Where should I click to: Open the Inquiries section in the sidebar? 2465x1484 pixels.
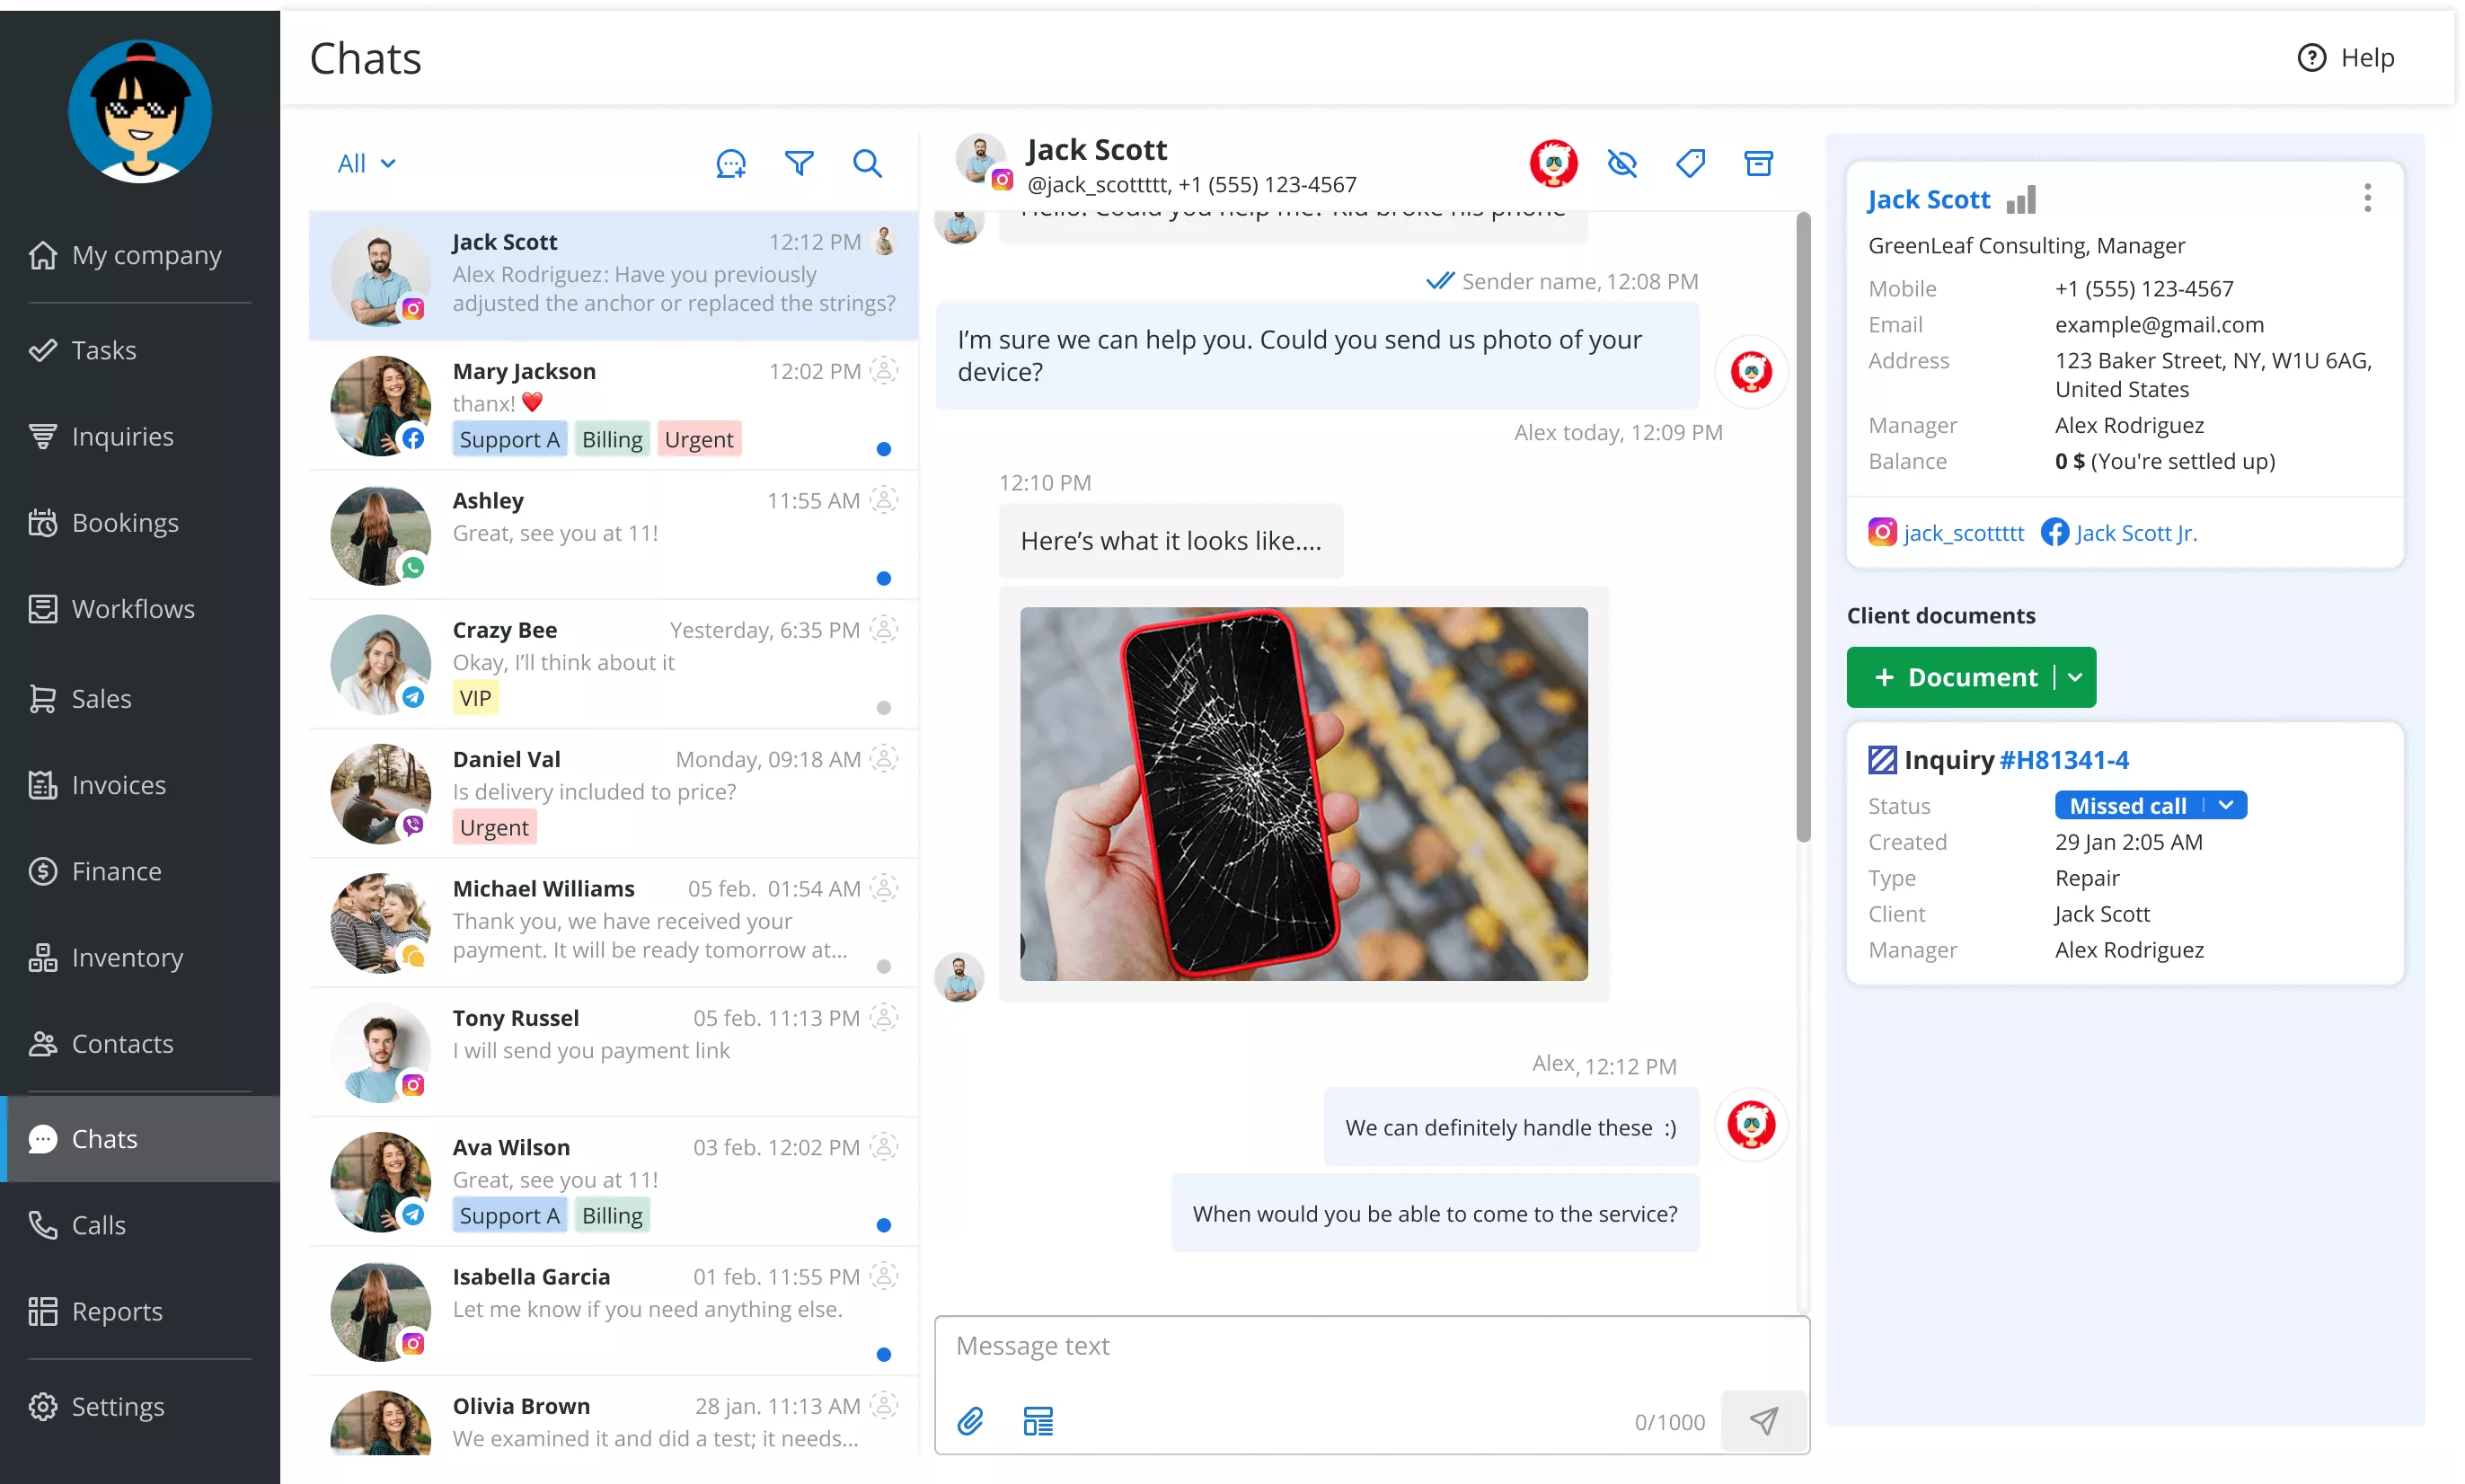(x=122, y=436)
